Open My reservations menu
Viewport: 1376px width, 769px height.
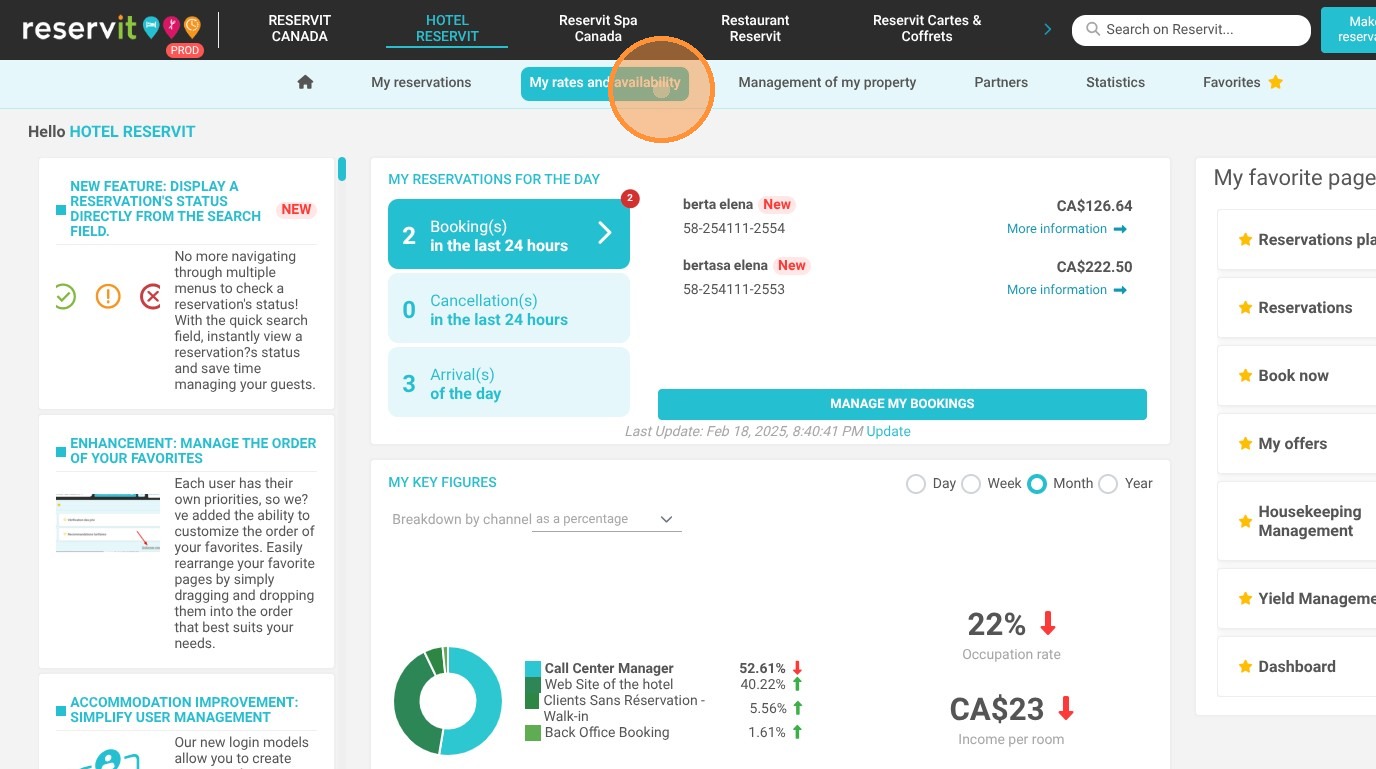coord(421,83)
